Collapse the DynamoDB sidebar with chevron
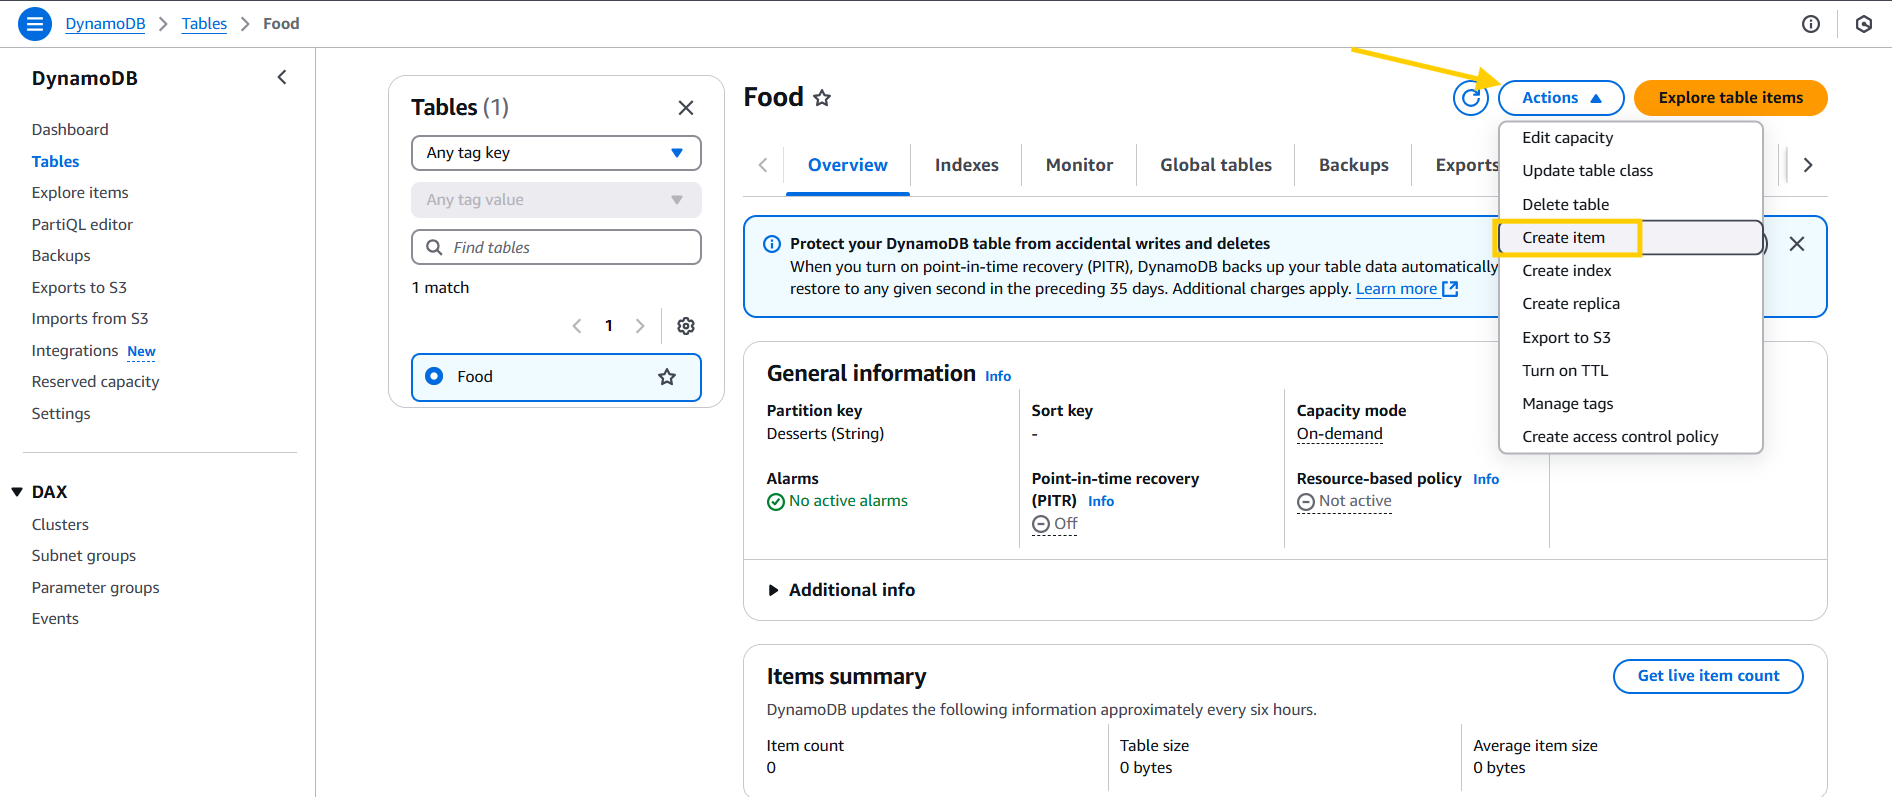 [282, 78]
